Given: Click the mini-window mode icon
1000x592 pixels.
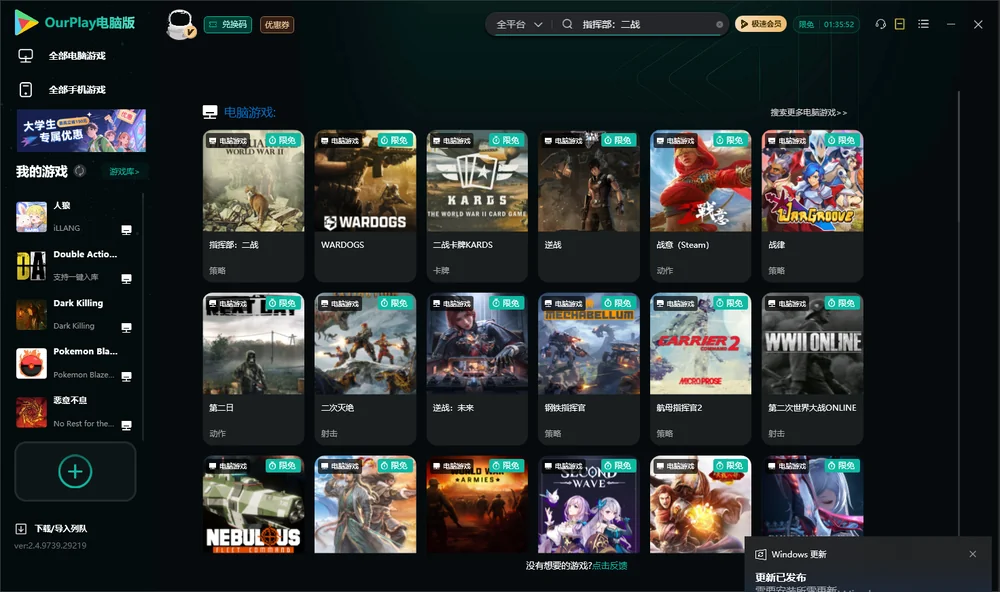Looking at the screenshot, I should pyautogui.click(x=900, y=24).
